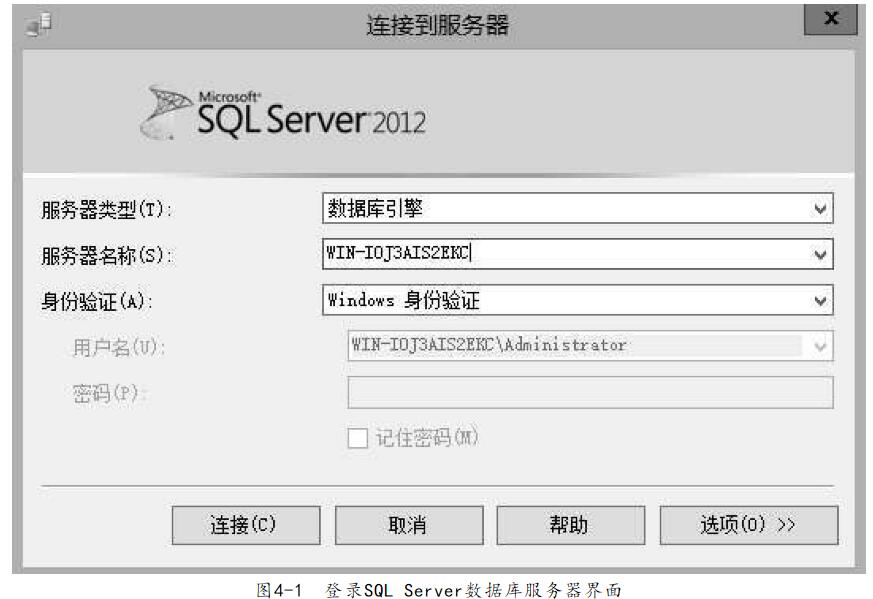The width and height of the screenshot is (873, 599).
Task: Open help with the 帮助 button
Action: tap(570, 525)
